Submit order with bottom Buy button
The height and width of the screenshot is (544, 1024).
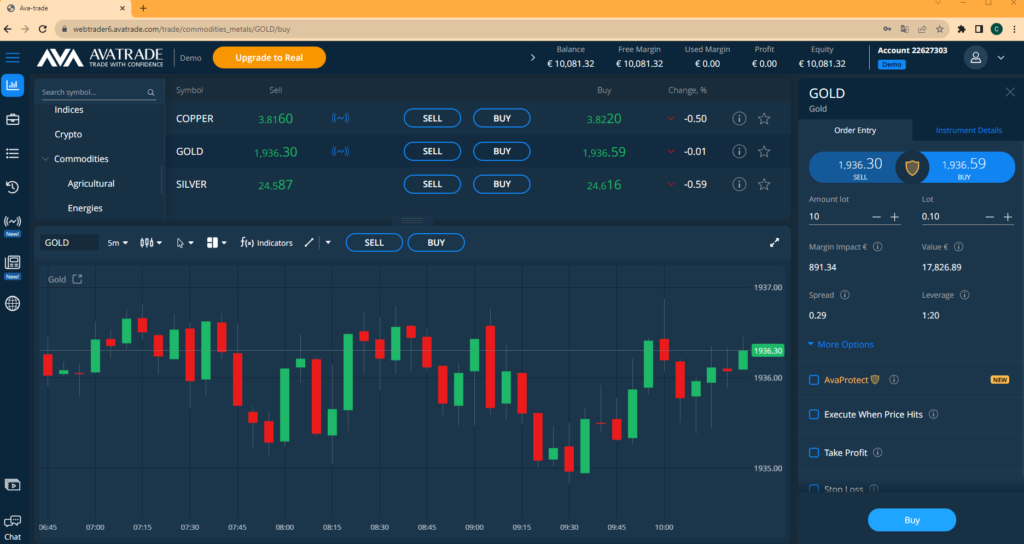(912, 520)
